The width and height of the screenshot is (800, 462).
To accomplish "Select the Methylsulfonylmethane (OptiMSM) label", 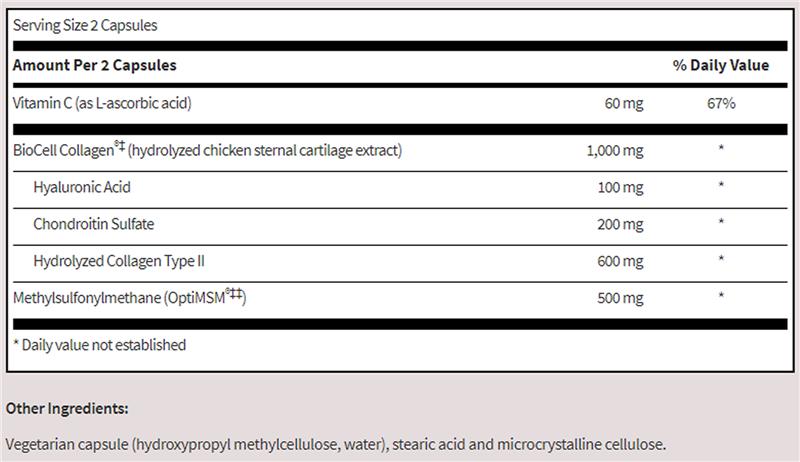I will pos(130,298).
